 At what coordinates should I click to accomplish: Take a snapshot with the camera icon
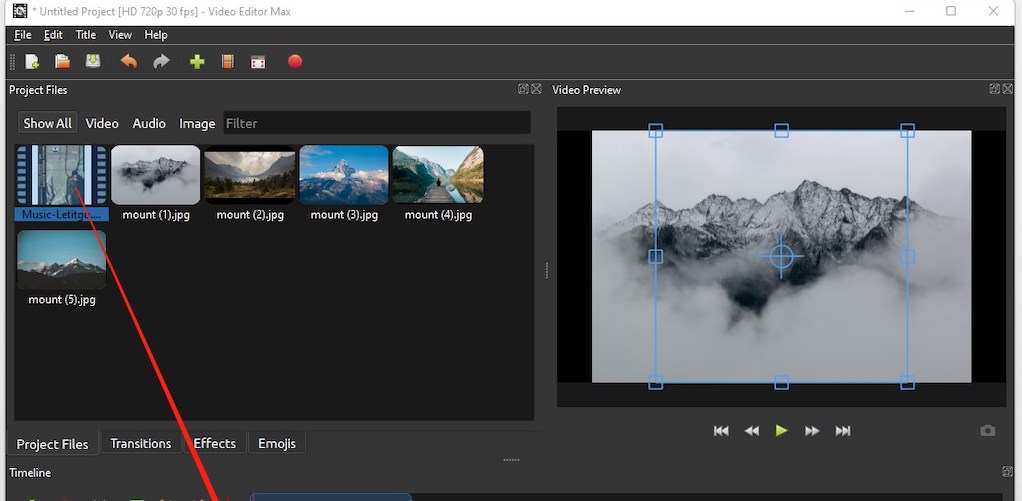[988, 431]
